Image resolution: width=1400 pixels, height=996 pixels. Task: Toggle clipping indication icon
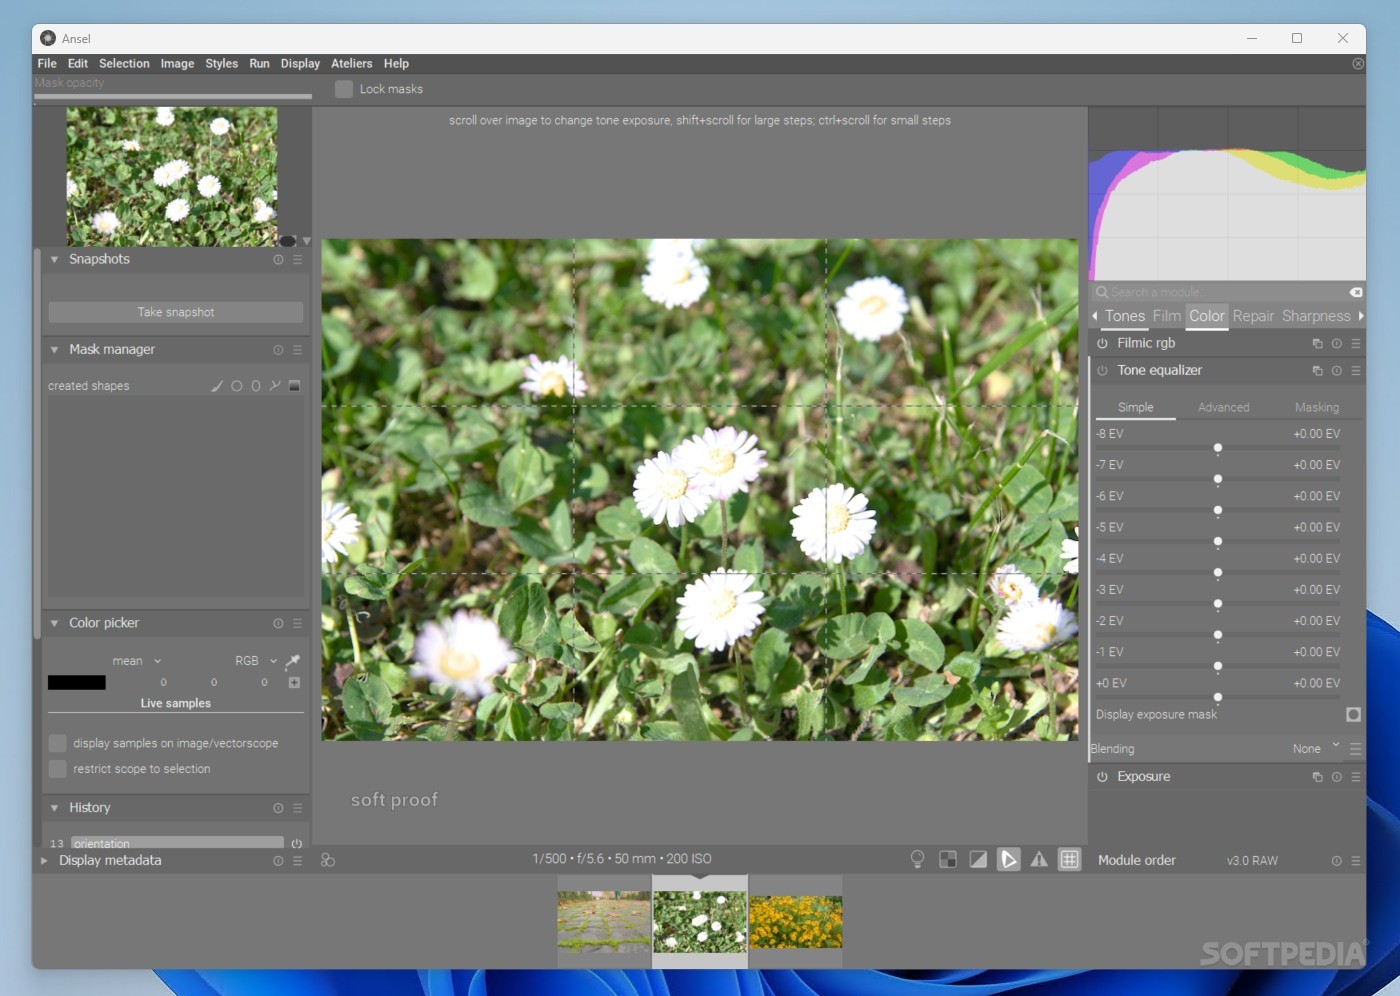point(978,859)
